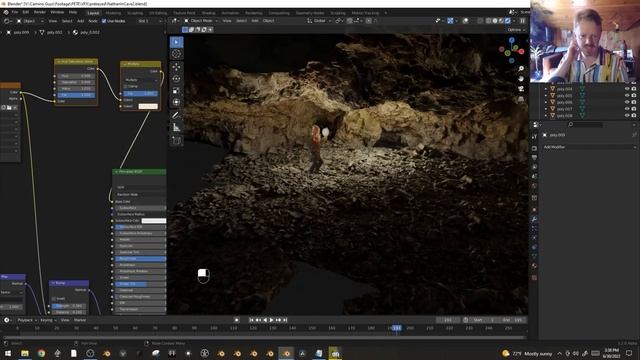
Task: Hide poly.006 with its eye icon
Action: (627, 102)
